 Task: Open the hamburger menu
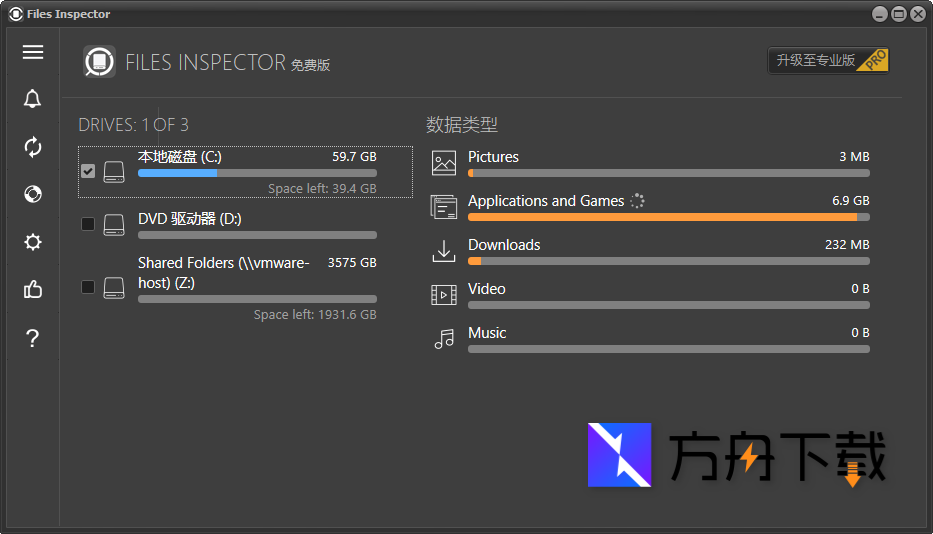click(33, 52)
